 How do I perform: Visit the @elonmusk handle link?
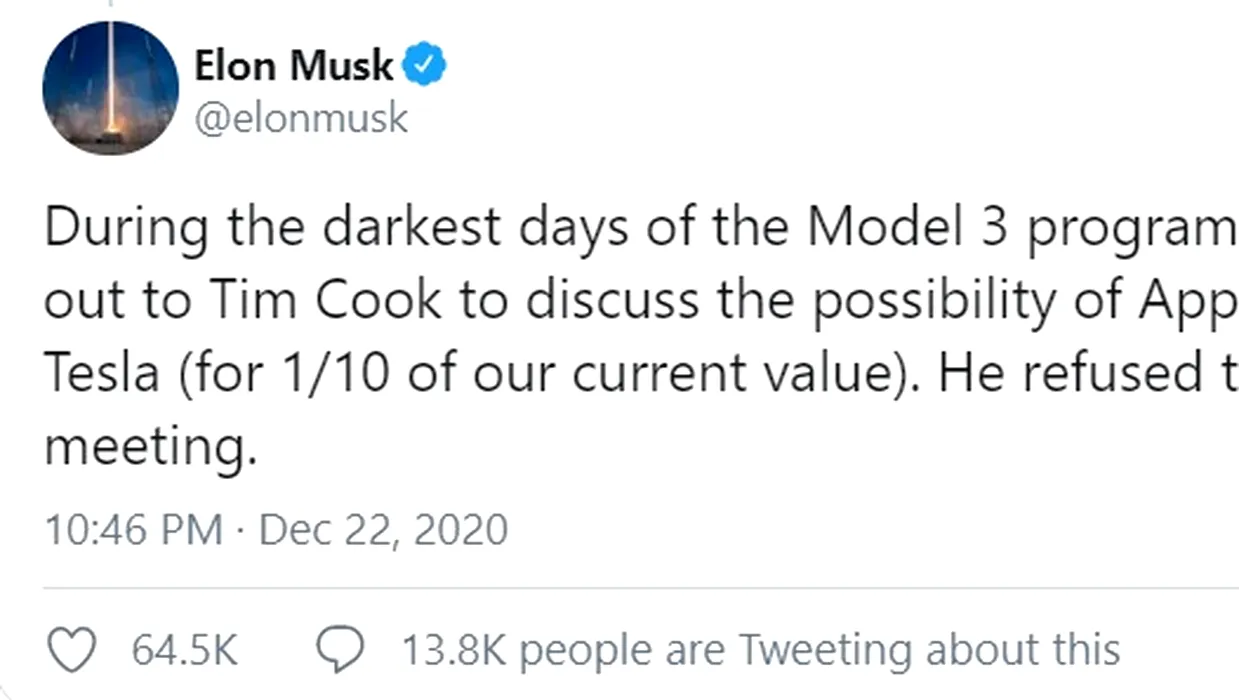click(301, 119)
